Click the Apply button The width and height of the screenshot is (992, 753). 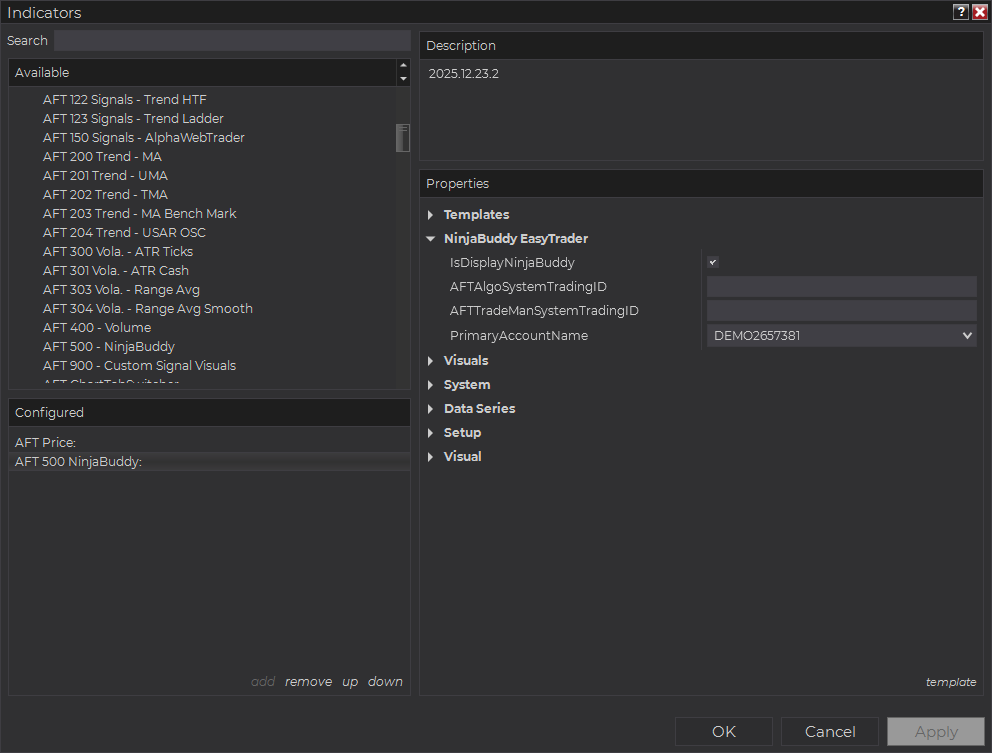click(x=936, y=731)
